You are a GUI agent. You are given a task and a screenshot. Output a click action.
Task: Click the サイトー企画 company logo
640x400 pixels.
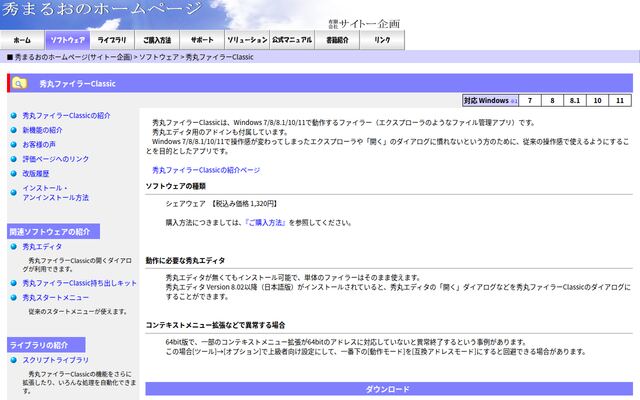click(x=364, y=24)
